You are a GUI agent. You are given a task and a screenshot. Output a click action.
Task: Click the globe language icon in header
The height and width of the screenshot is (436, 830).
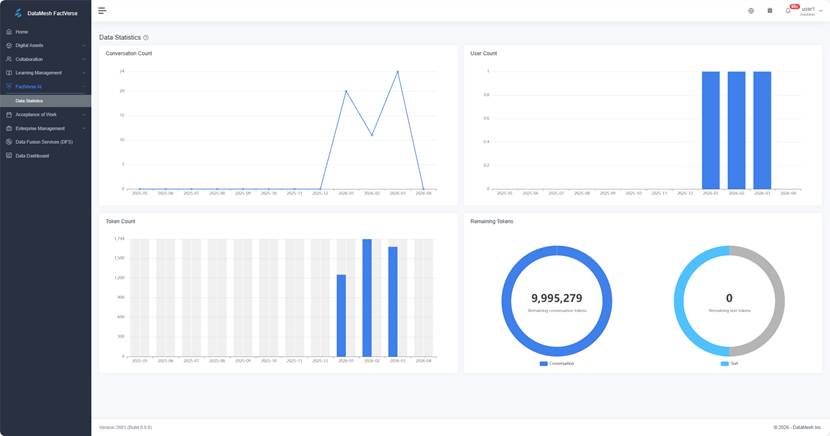751,11
